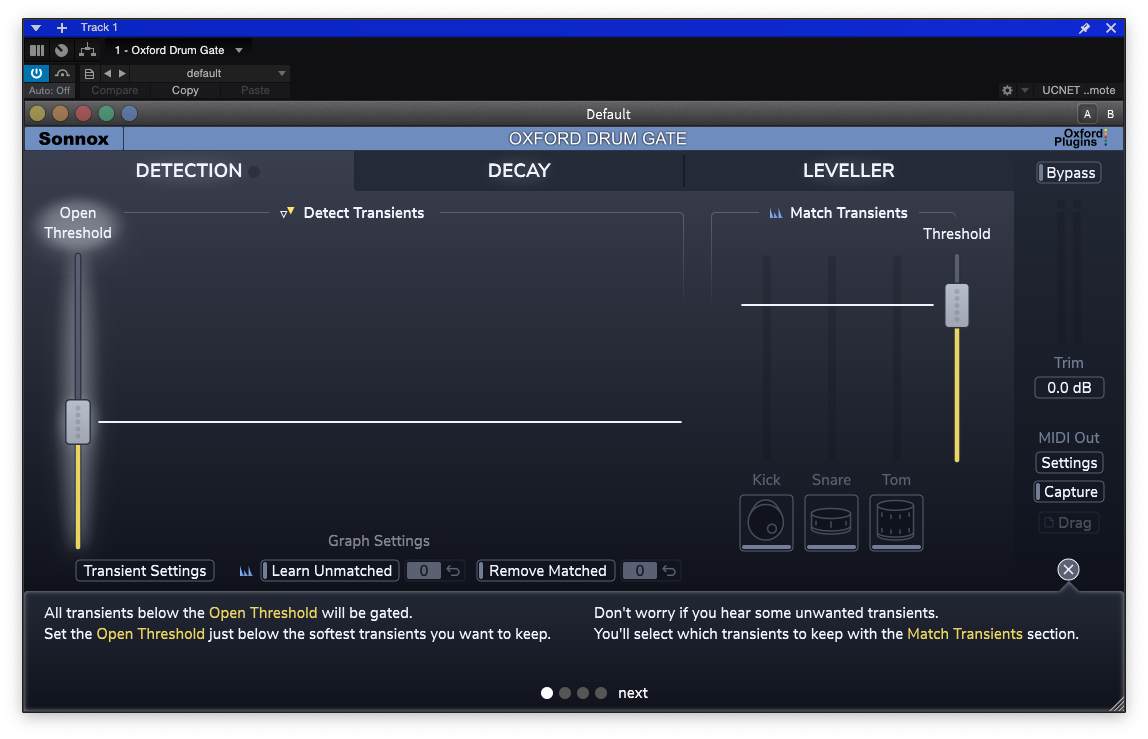Select the Tom drum icon
The width and height of the screenshot is (1148, 739).
pyautogui.click(x=896, y=522)
